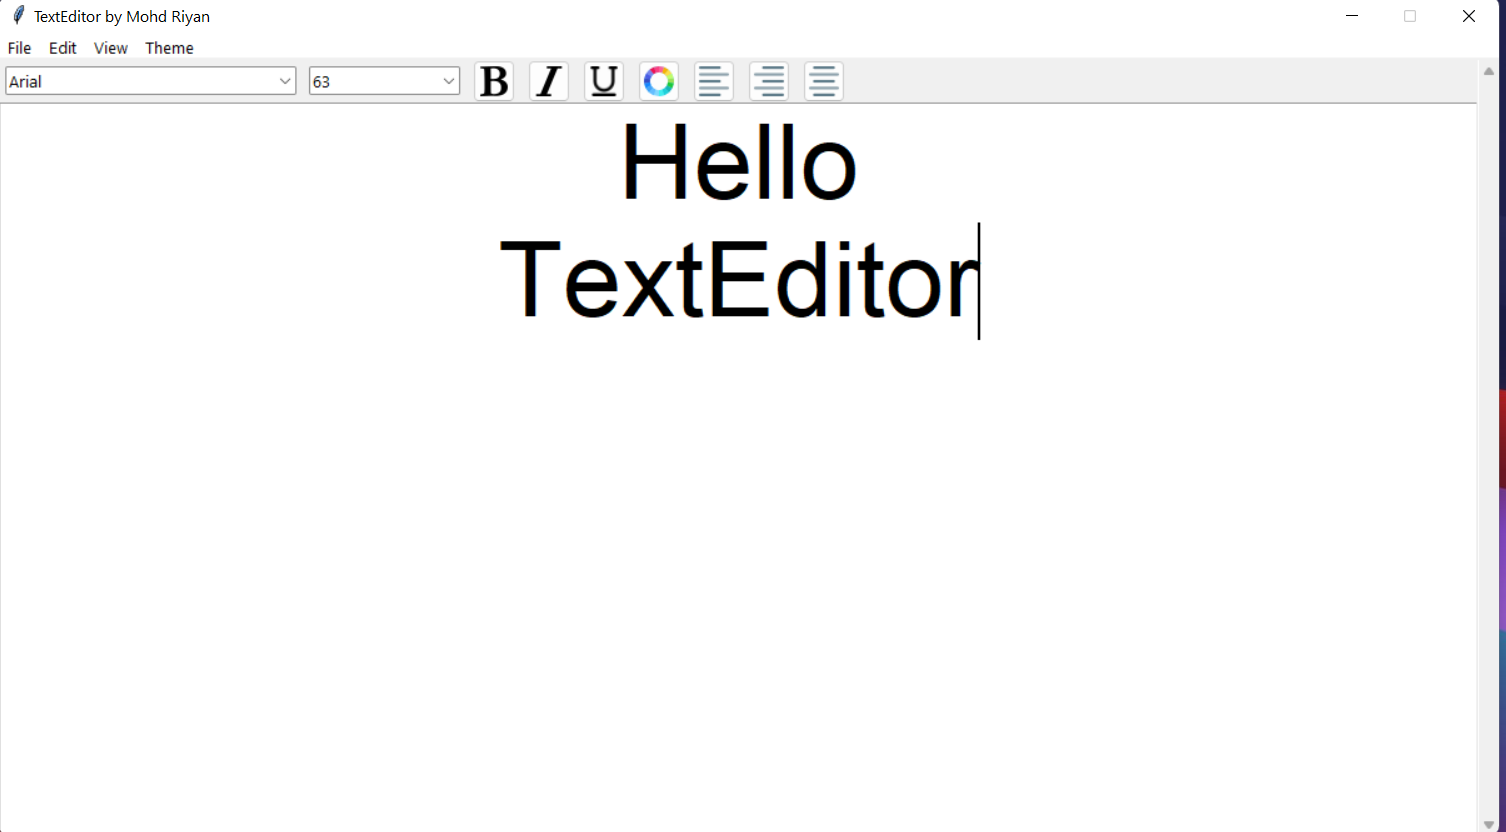Open the Arial font family dropdown
The width and height of the screenshot is (1506, 832).
287,81
